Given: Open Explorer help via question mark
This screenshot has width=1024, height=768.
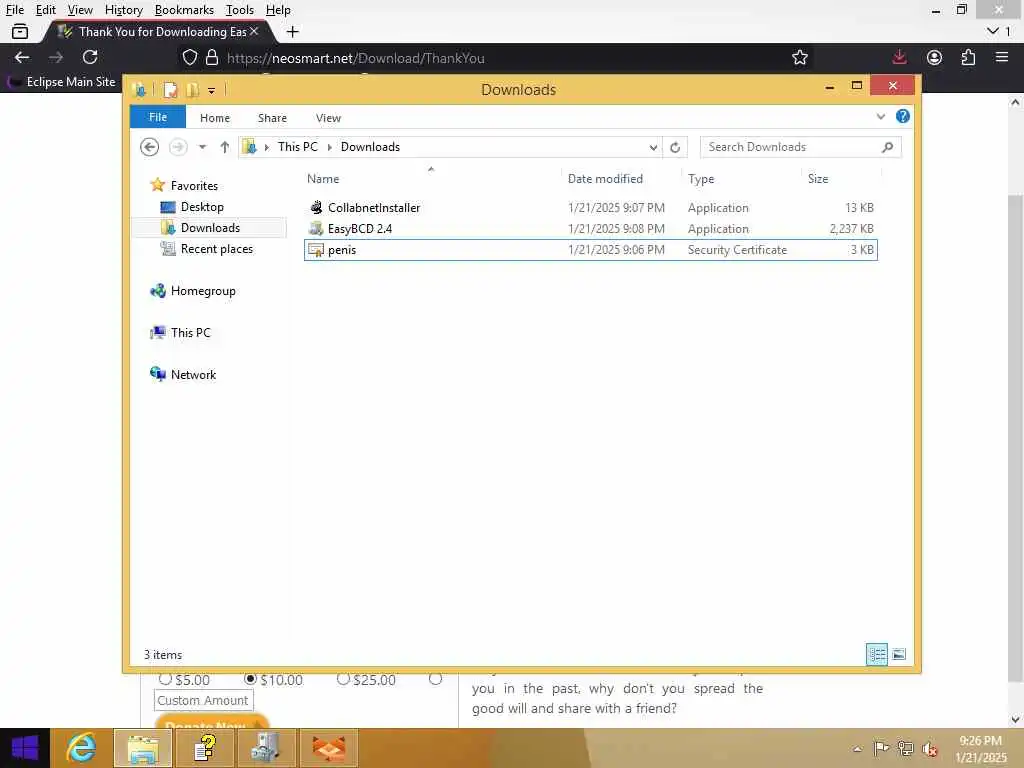Looking at the screenshot, I should point(903,116).
